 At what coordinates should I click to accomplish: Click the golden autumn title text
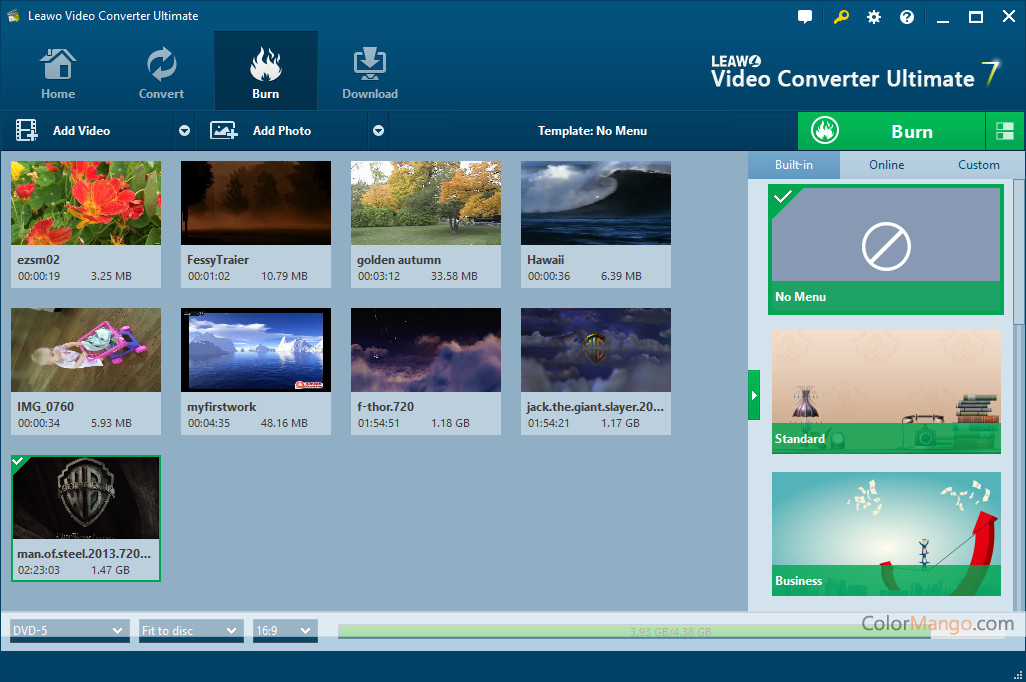point(398,260)
